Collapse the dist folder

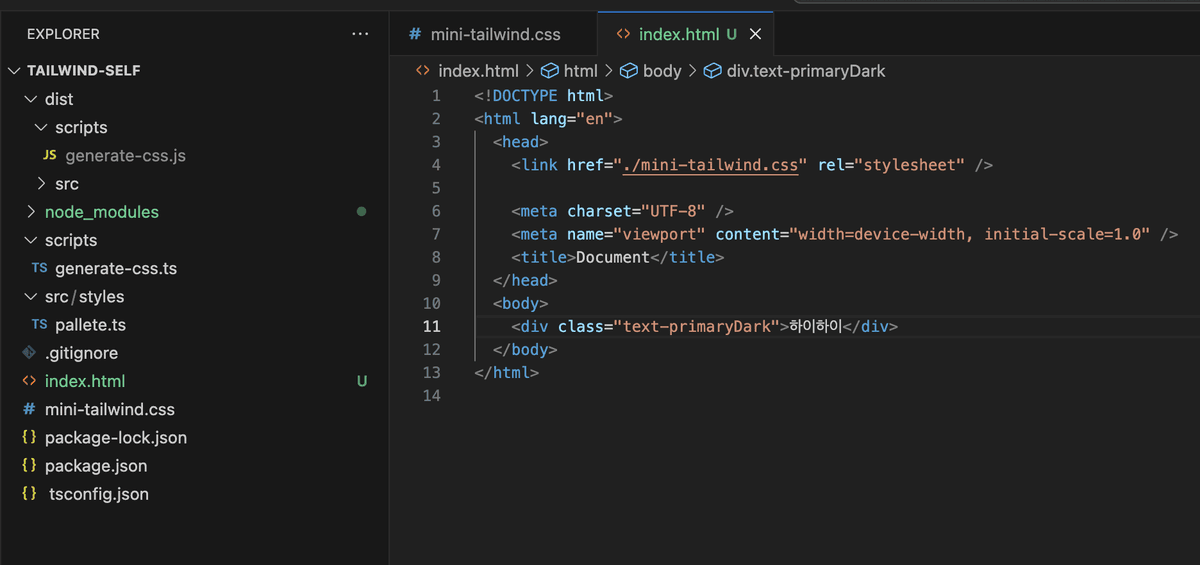click(x=30, y=99)
